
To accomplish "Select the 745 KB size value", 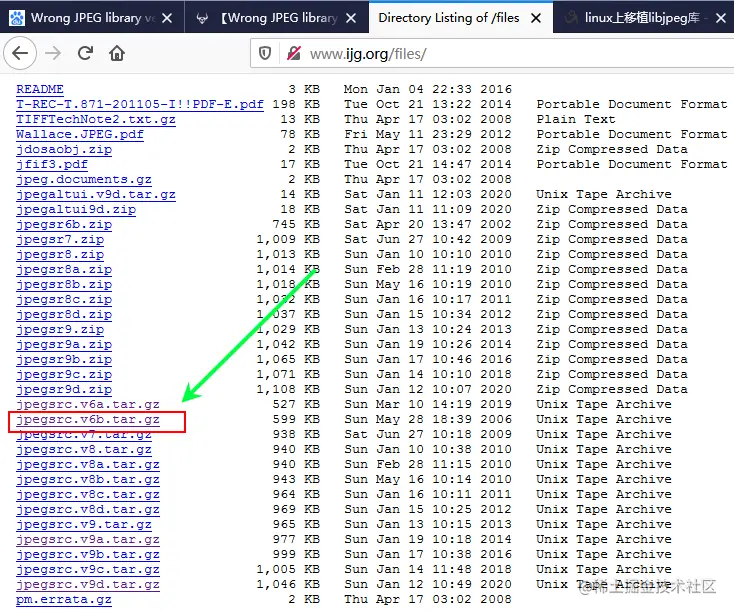I will [296, 224].
